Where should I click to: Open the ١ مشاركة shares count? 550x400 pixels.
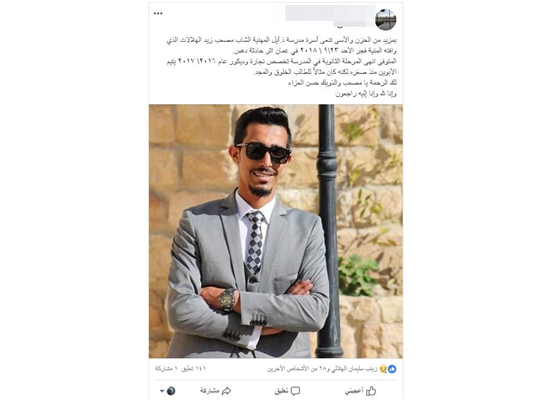166,369
